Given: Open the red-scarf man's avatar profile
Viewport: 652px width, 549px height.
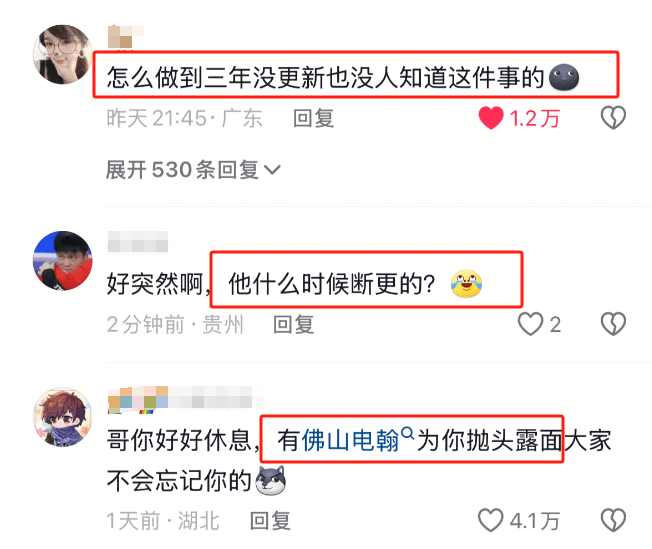Looking at the screenshot, I should (x=63, y=260).
